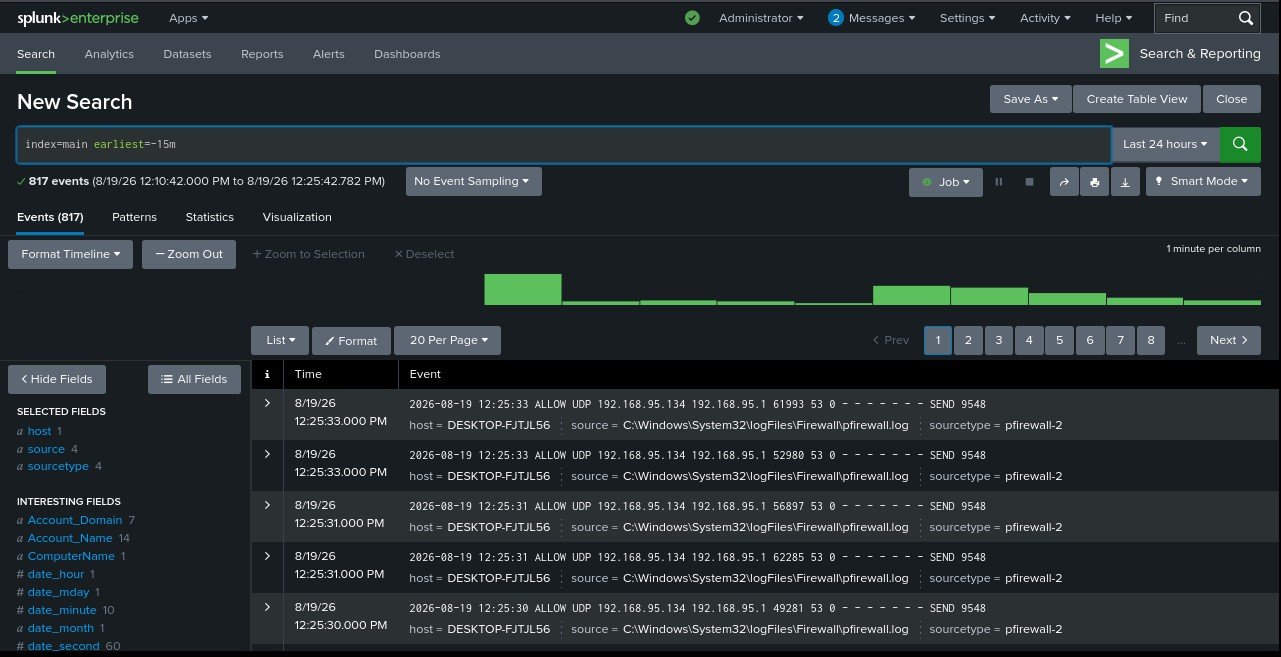Select the last timeline column
This screenshot has width=1281, height=657.
(1222, 302)
